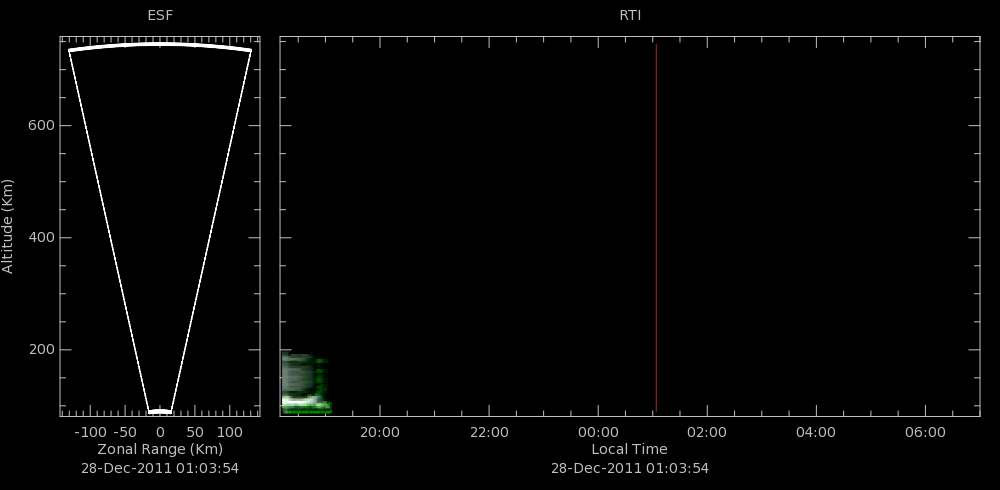The height and width of the screenshot is (490, 1000).
Task: Click the small bottom arc of the ESF fan
Action: [160, 411]
